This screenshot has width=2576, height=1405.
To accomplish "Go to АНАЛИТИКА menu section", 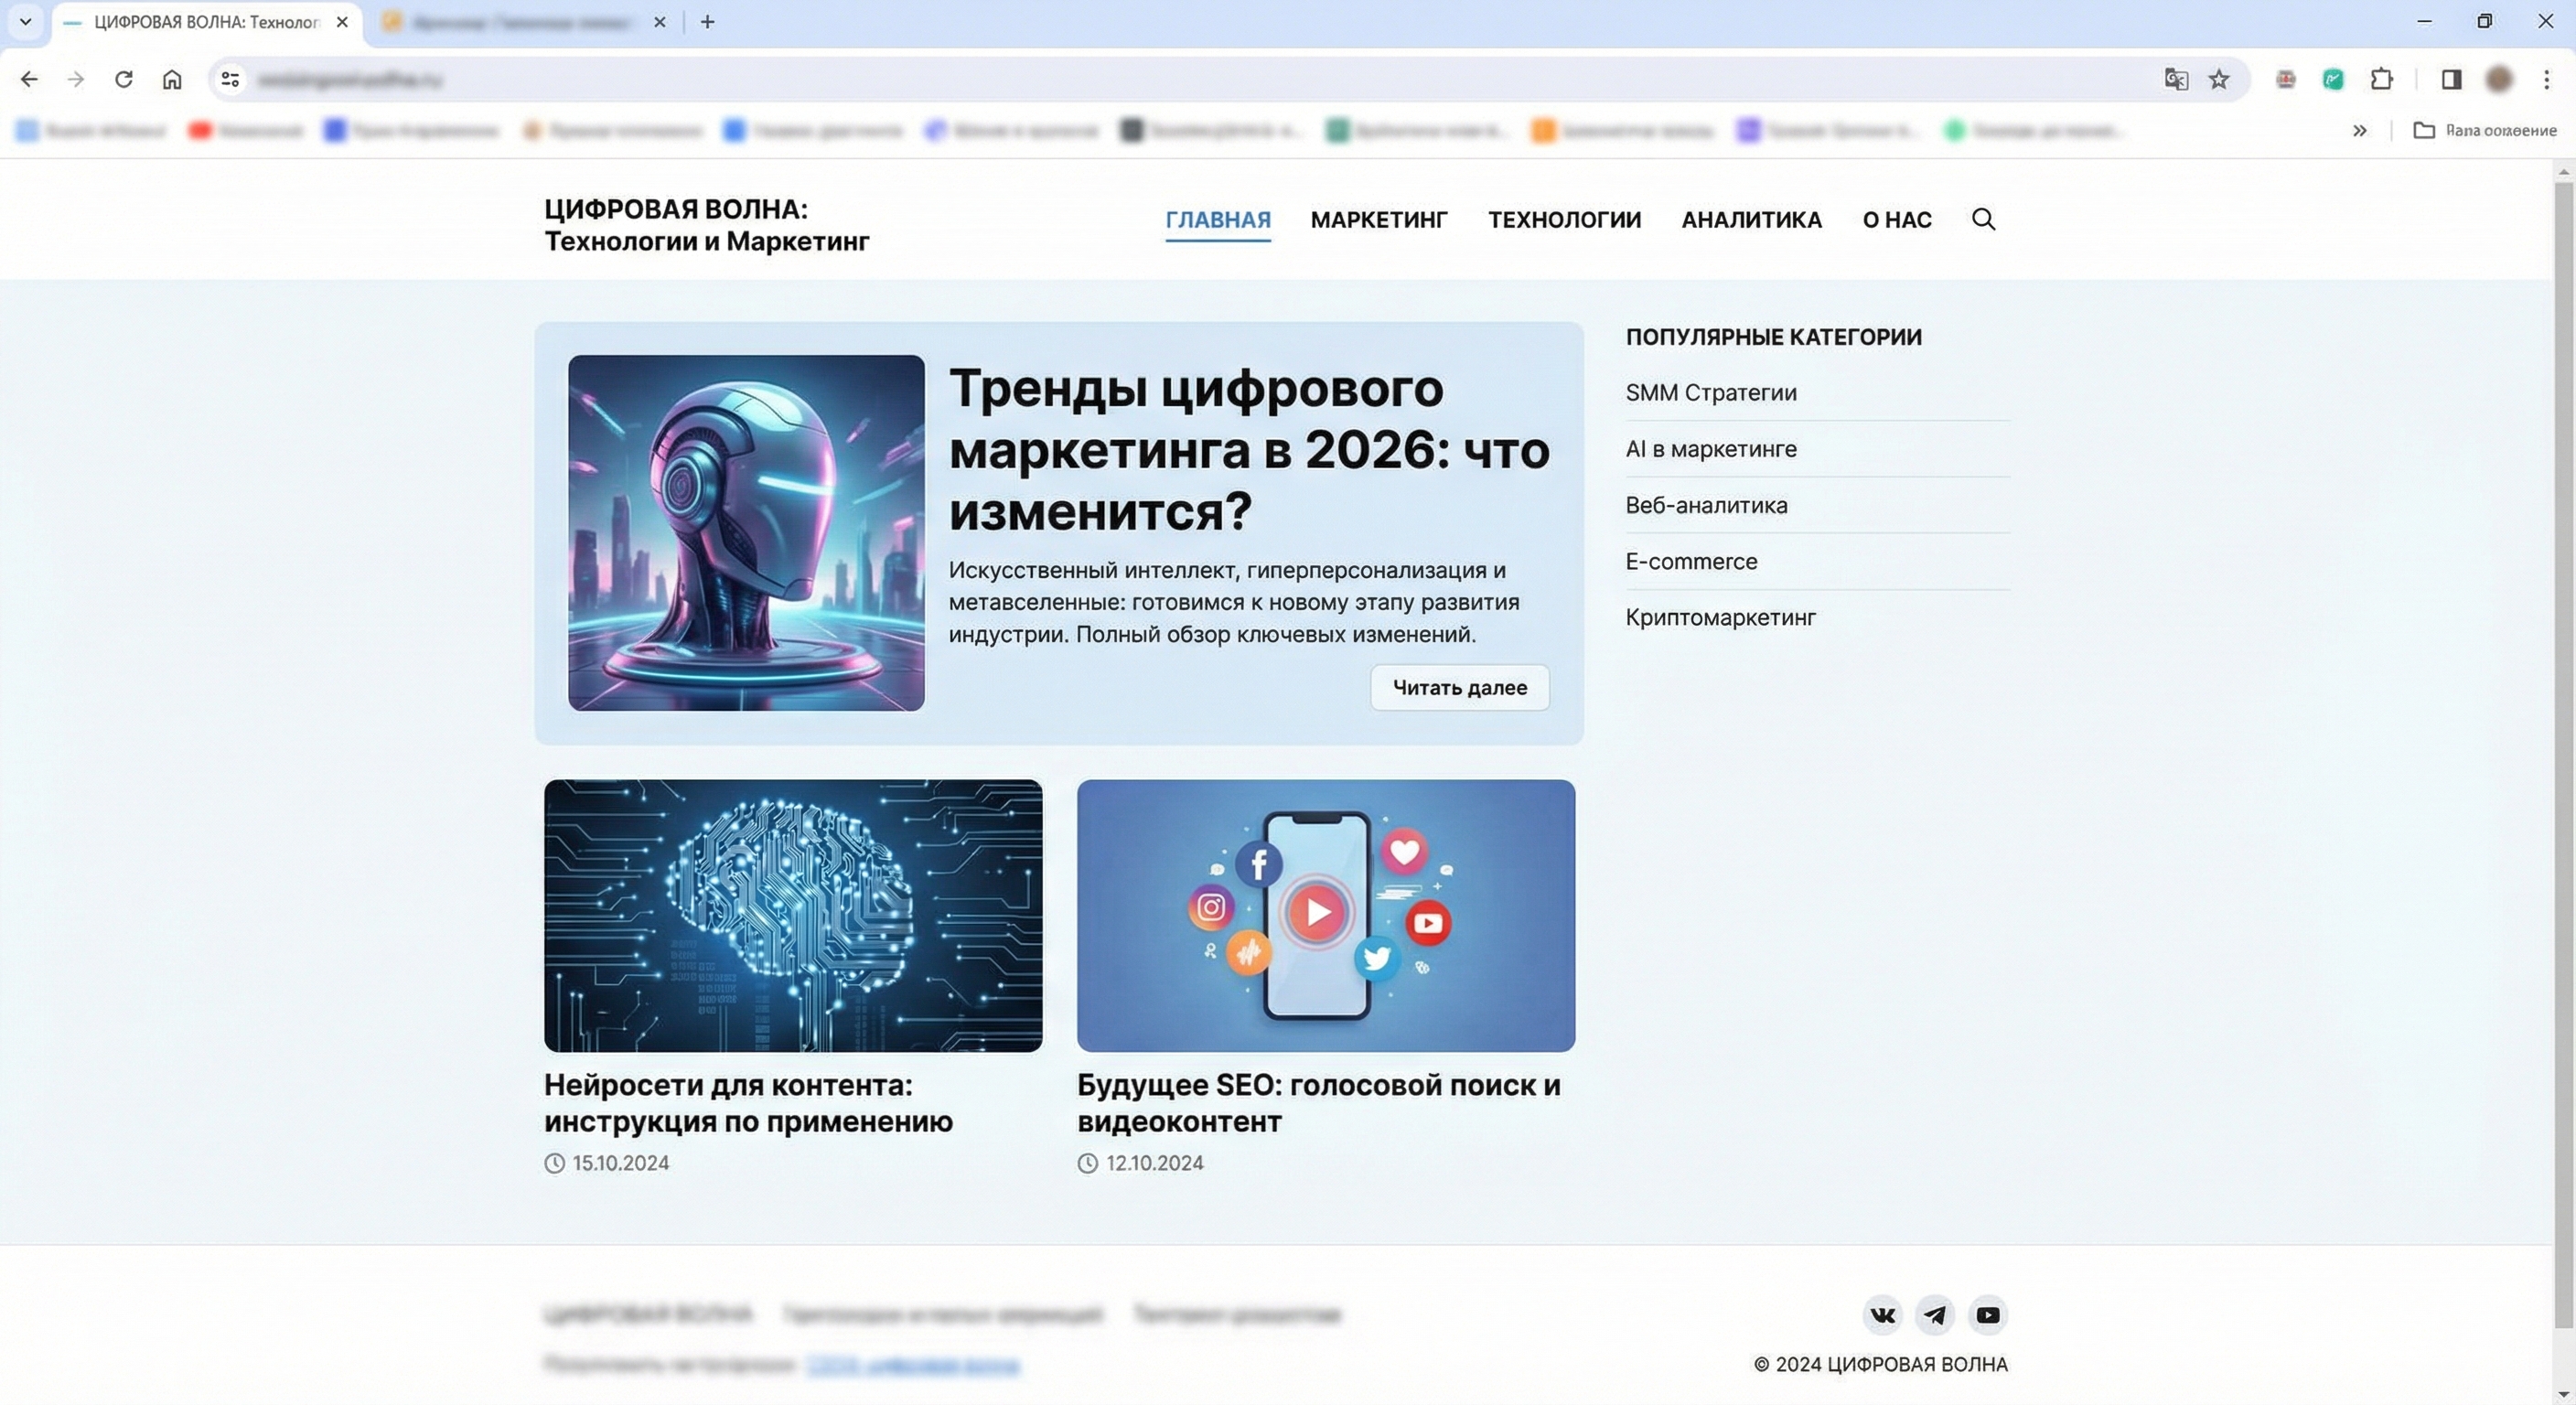I will pos(1751,220).
